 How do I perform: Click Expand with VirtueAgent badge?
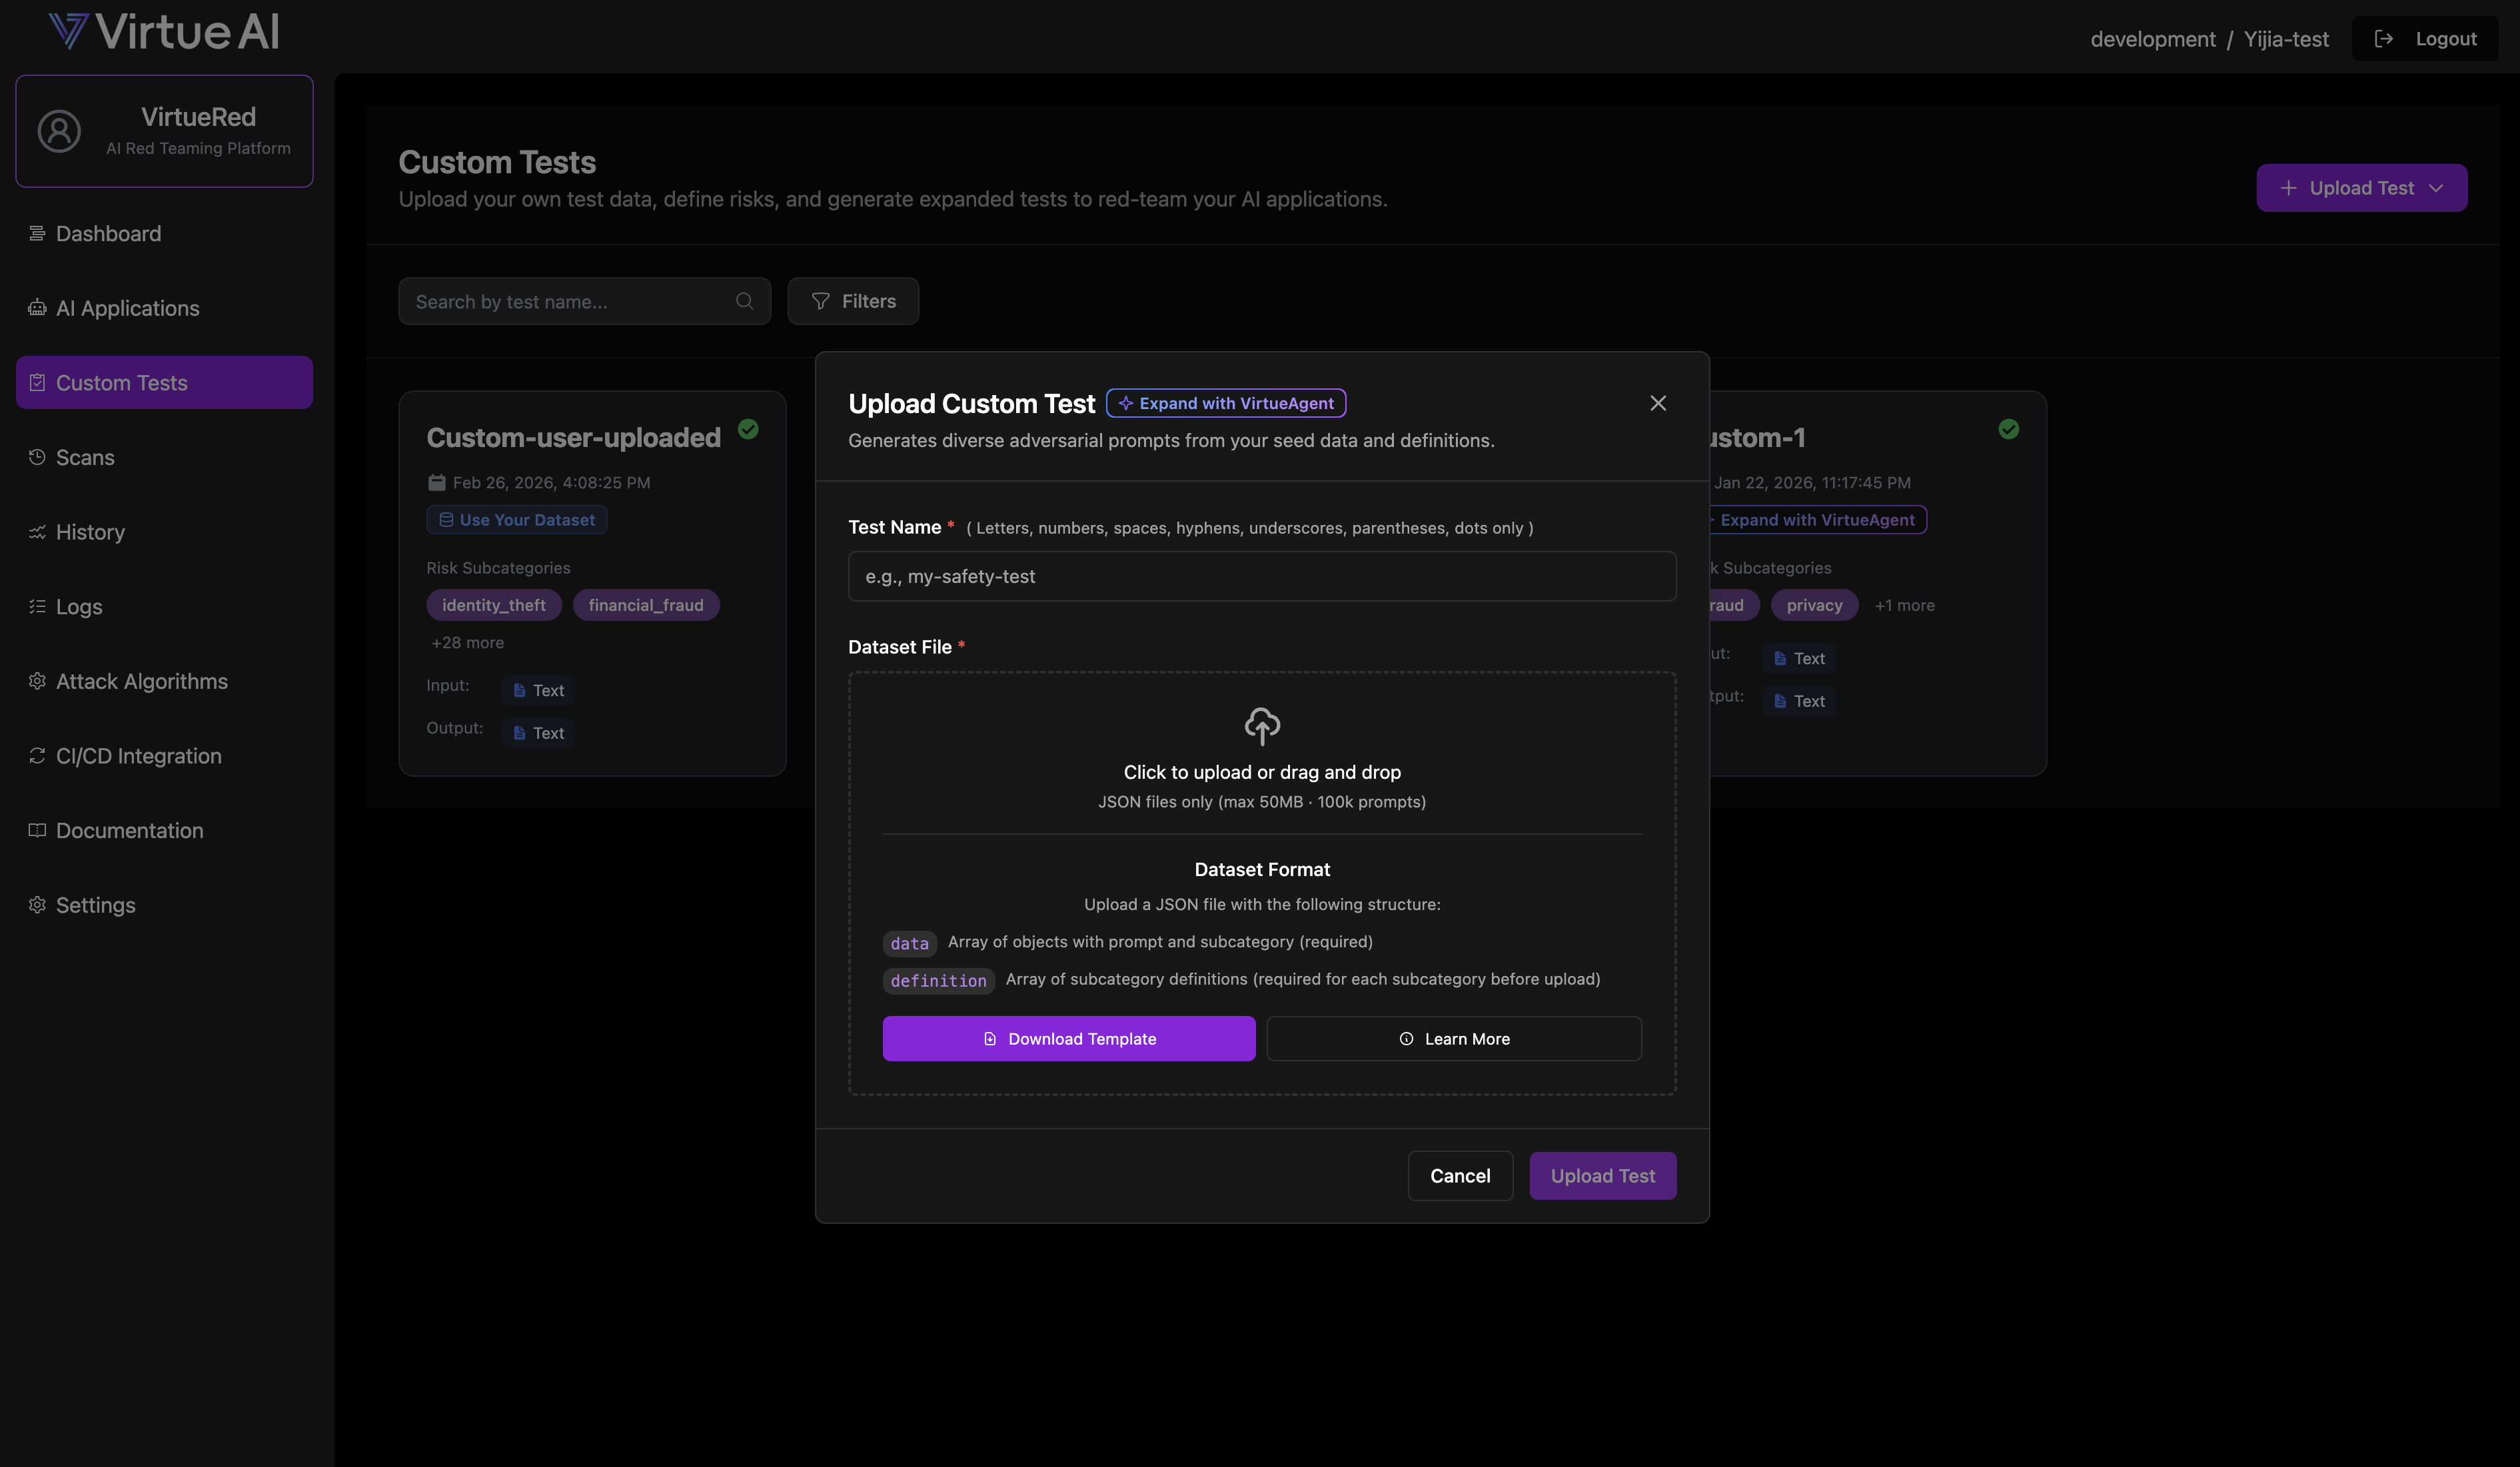(1226, 403)
